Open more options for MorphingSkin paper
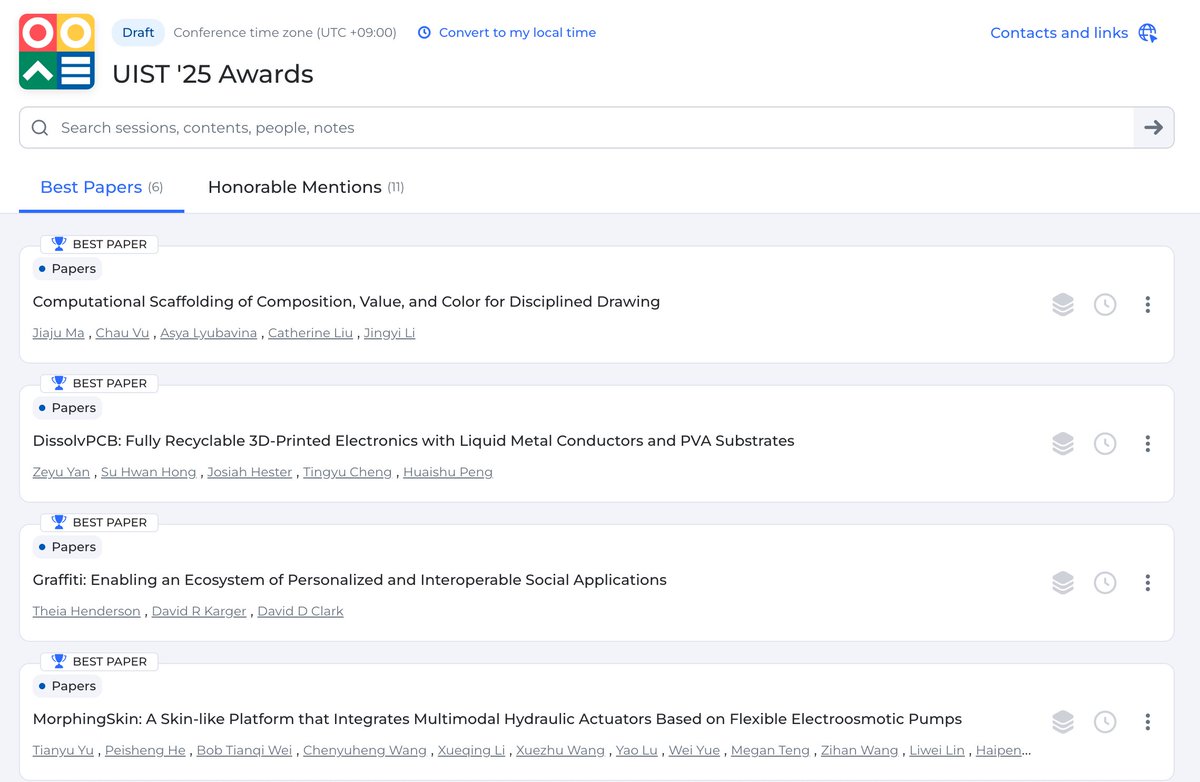 pyautogui.click(x=1147, y=722)
